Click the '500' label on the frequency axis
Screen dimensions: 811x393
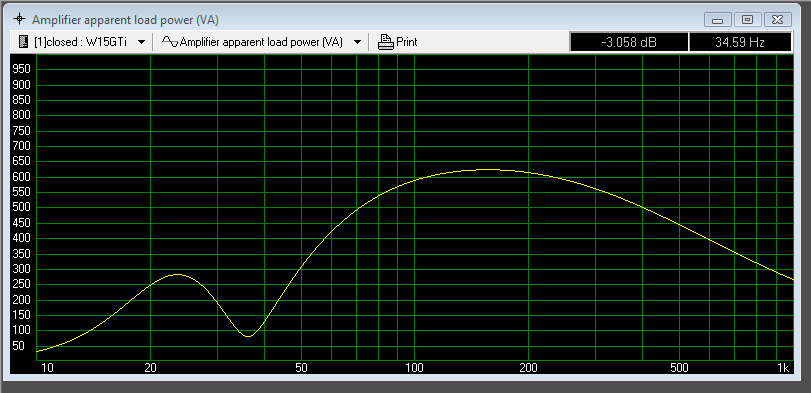[679, 368]
